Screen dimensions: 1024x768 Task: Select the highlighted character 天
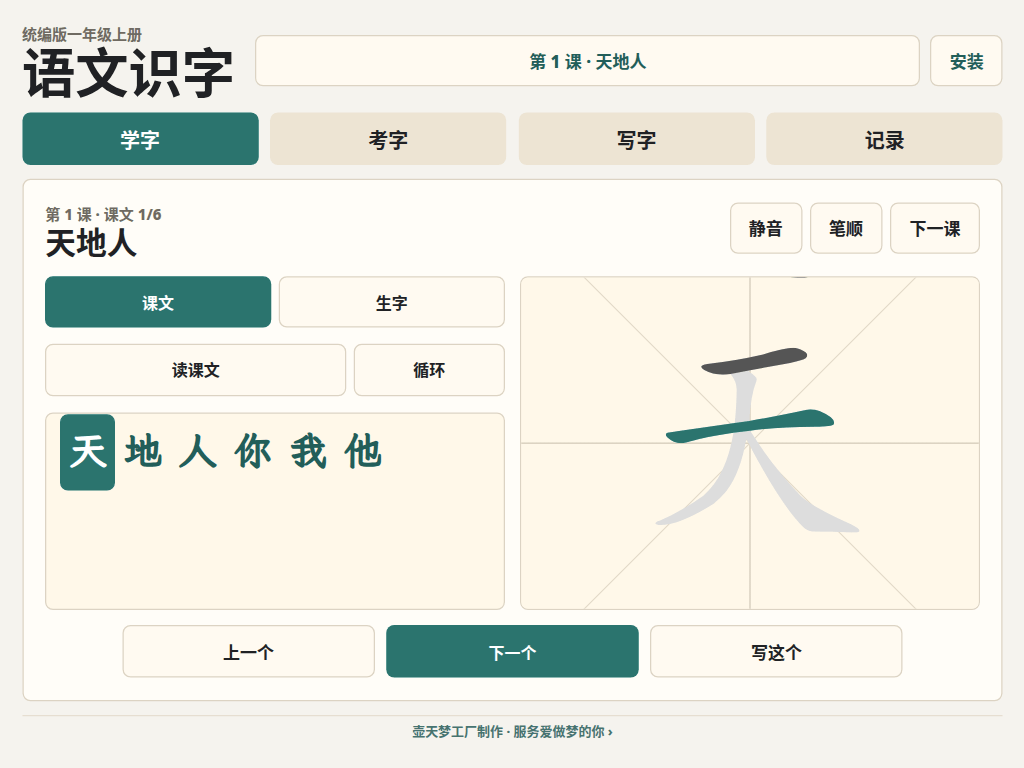pyautogui.click(x=88, y=452)
